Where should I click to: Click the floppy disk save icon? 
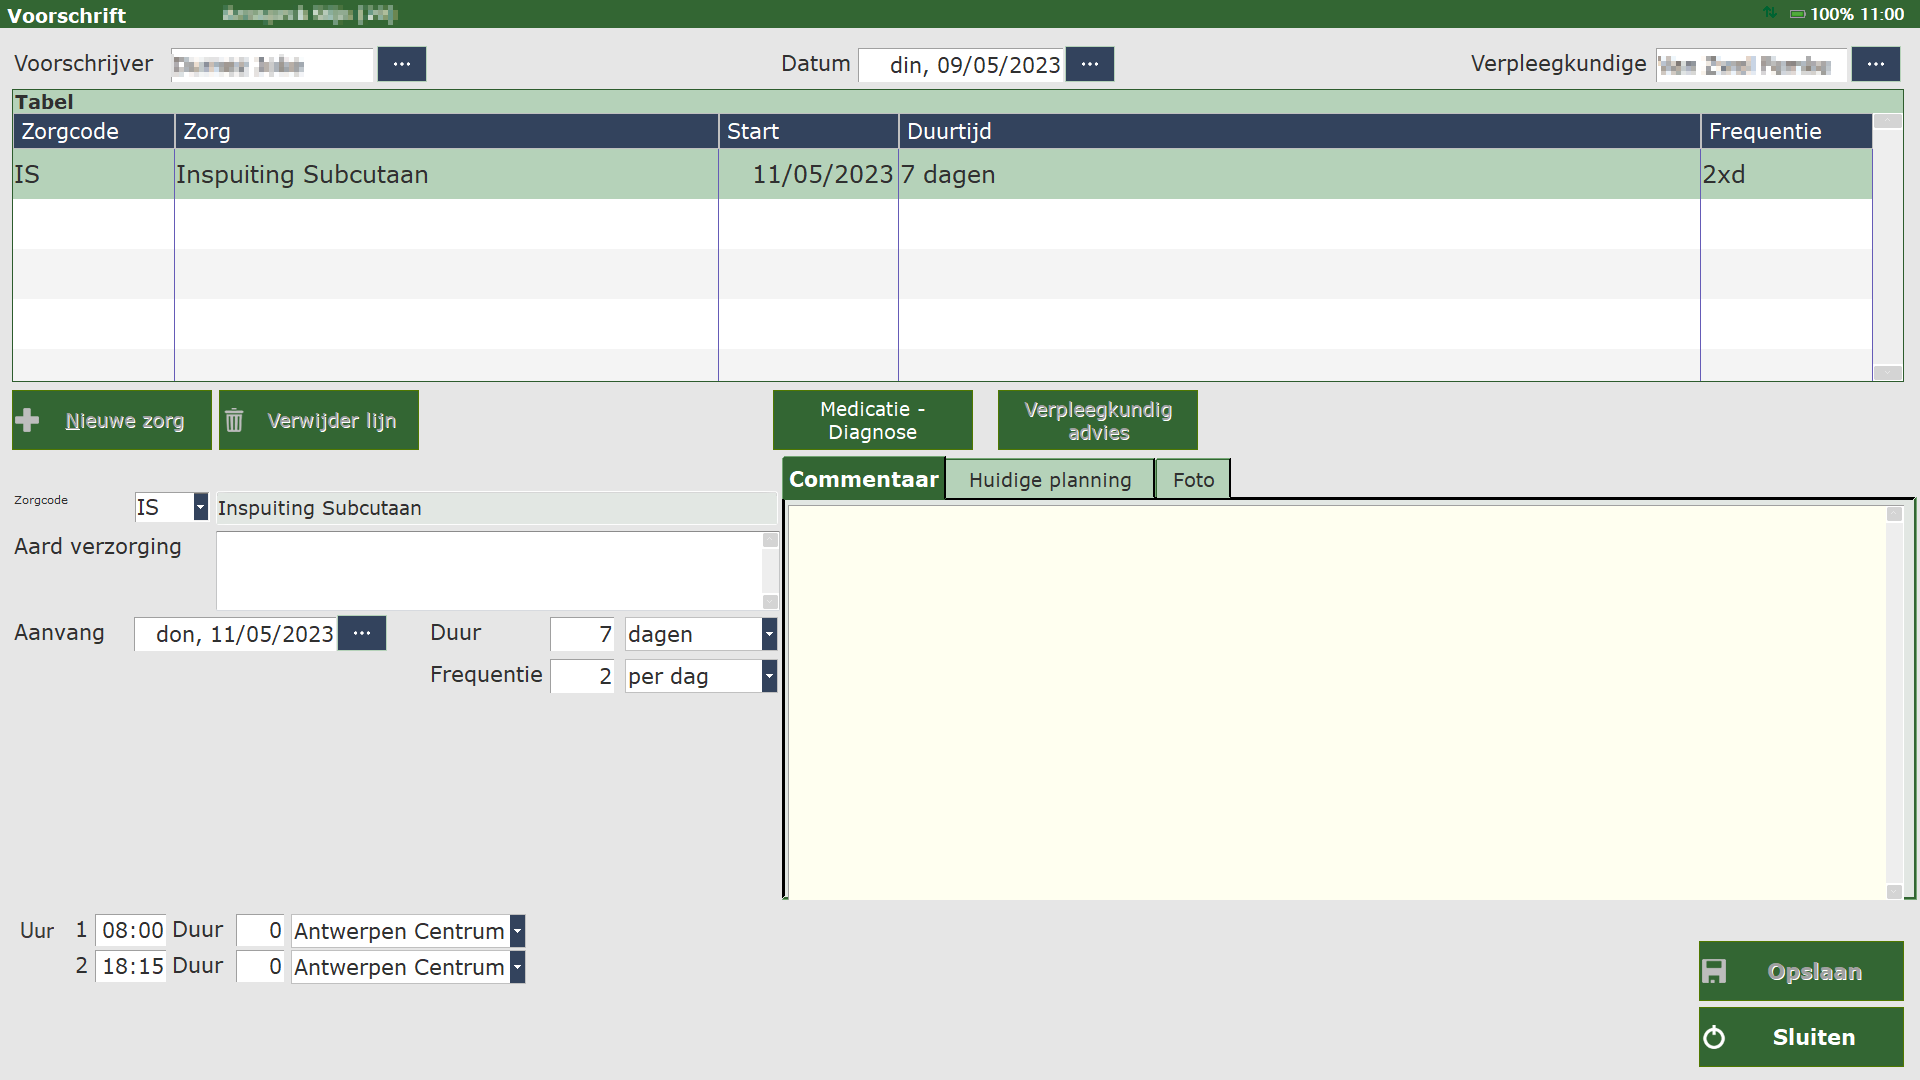[x=1714, y=971]
